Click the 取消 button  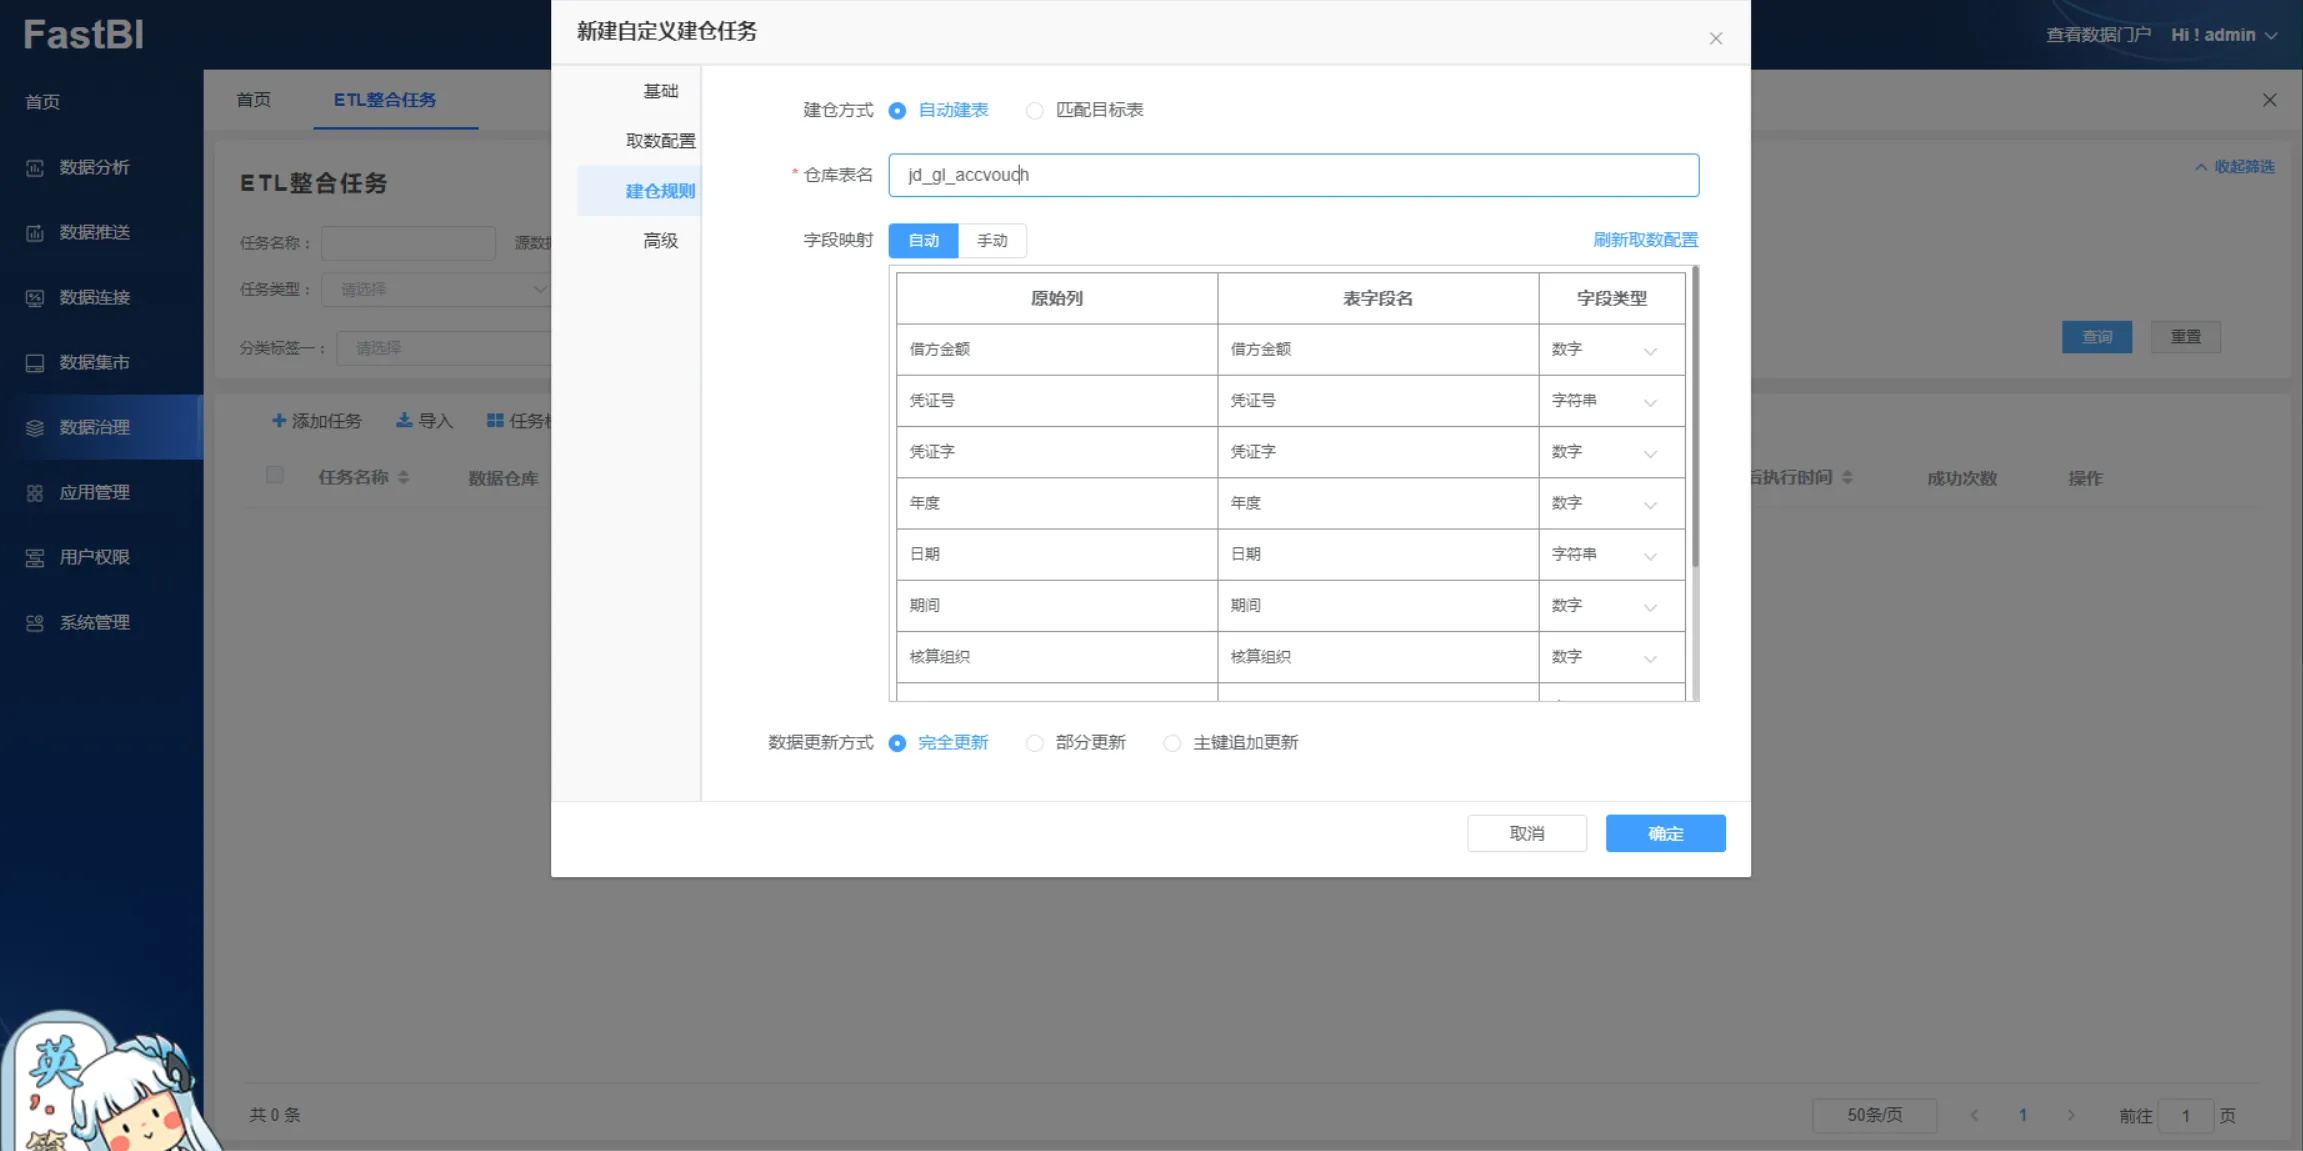click(1527, 834)
